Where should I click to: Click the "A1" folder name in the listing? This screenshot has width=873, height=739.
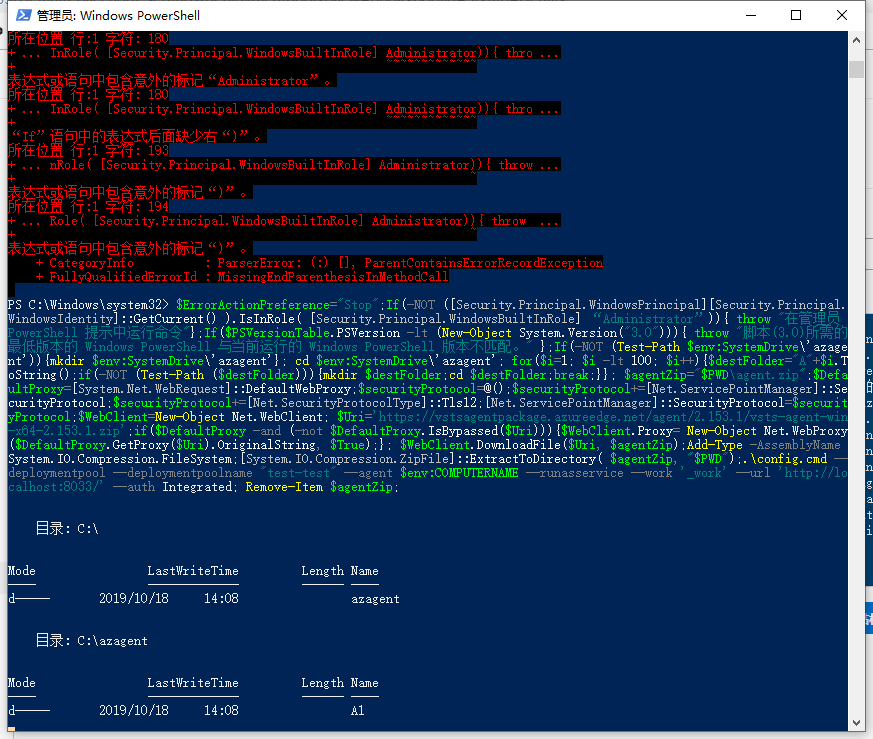[357, 711]
